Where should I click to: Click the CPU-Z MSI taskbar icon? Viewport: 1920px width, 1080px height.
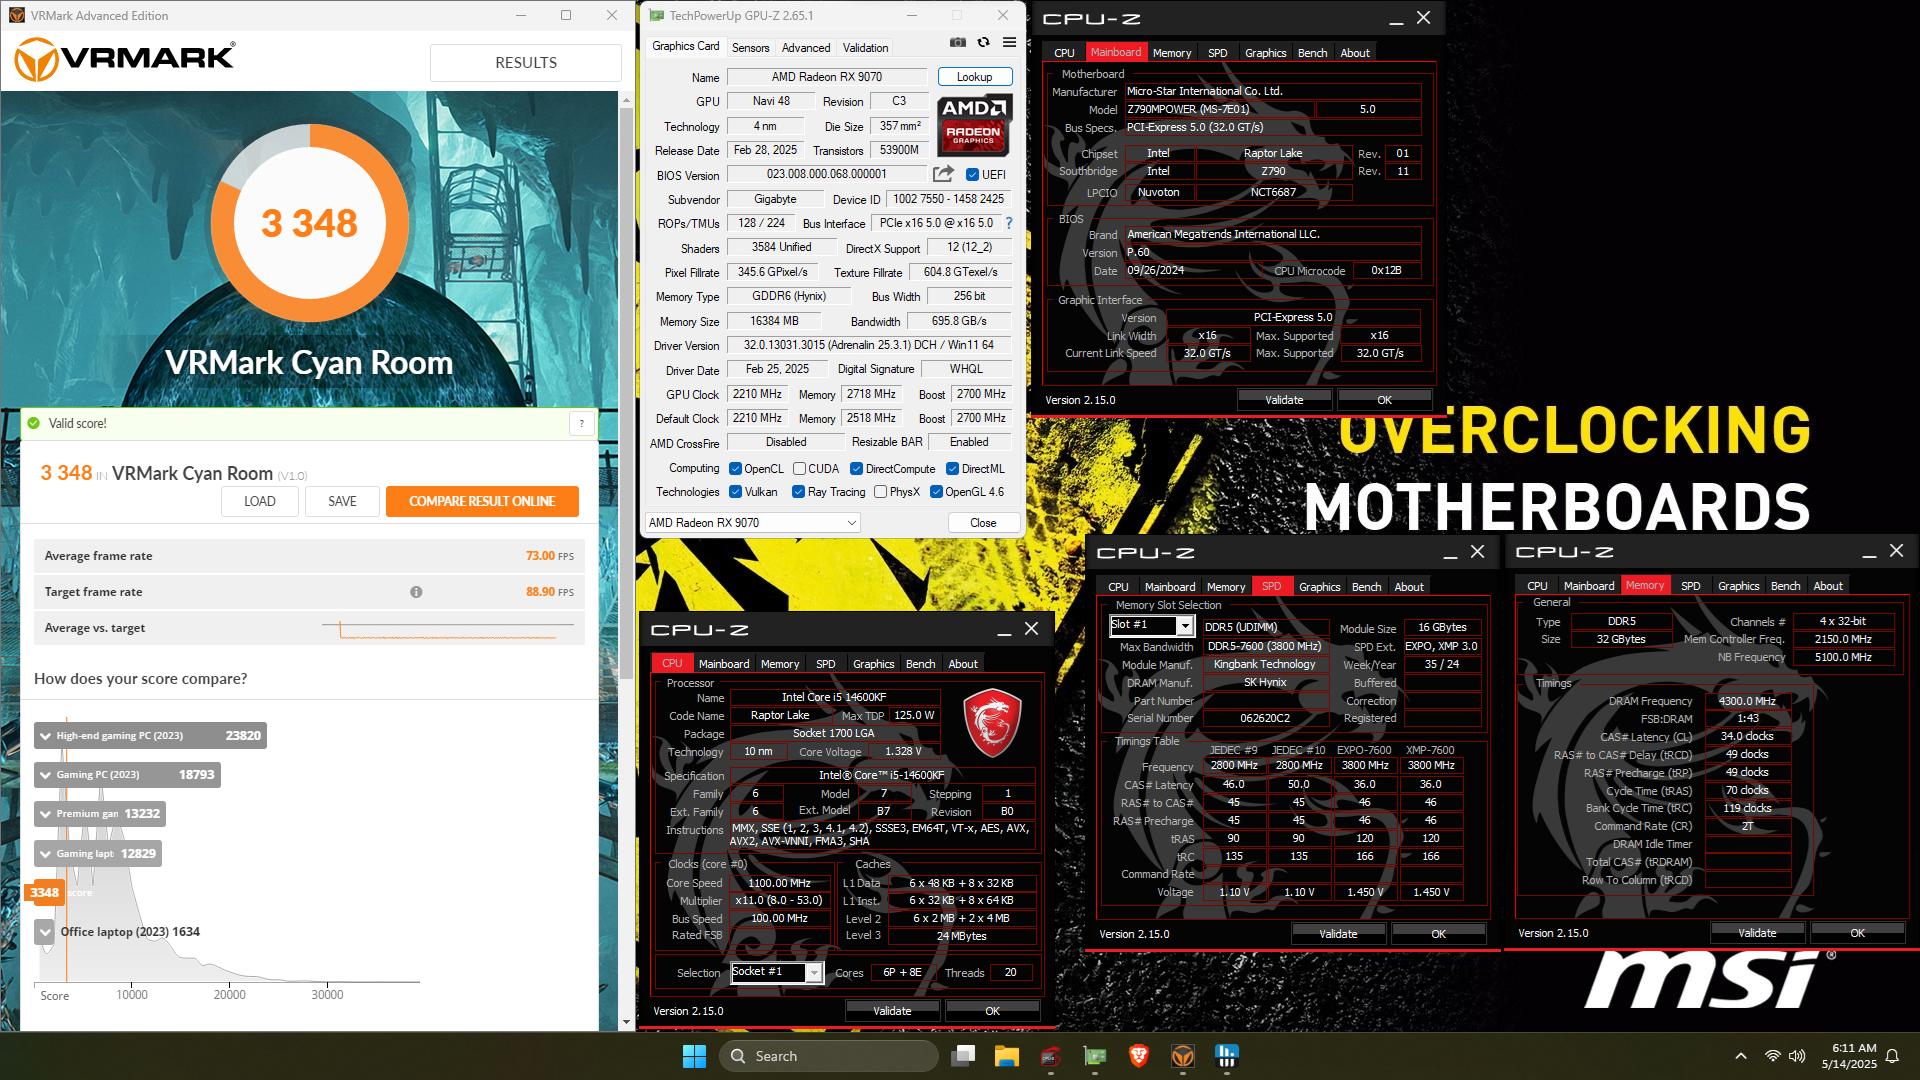coord(1050,1056)
